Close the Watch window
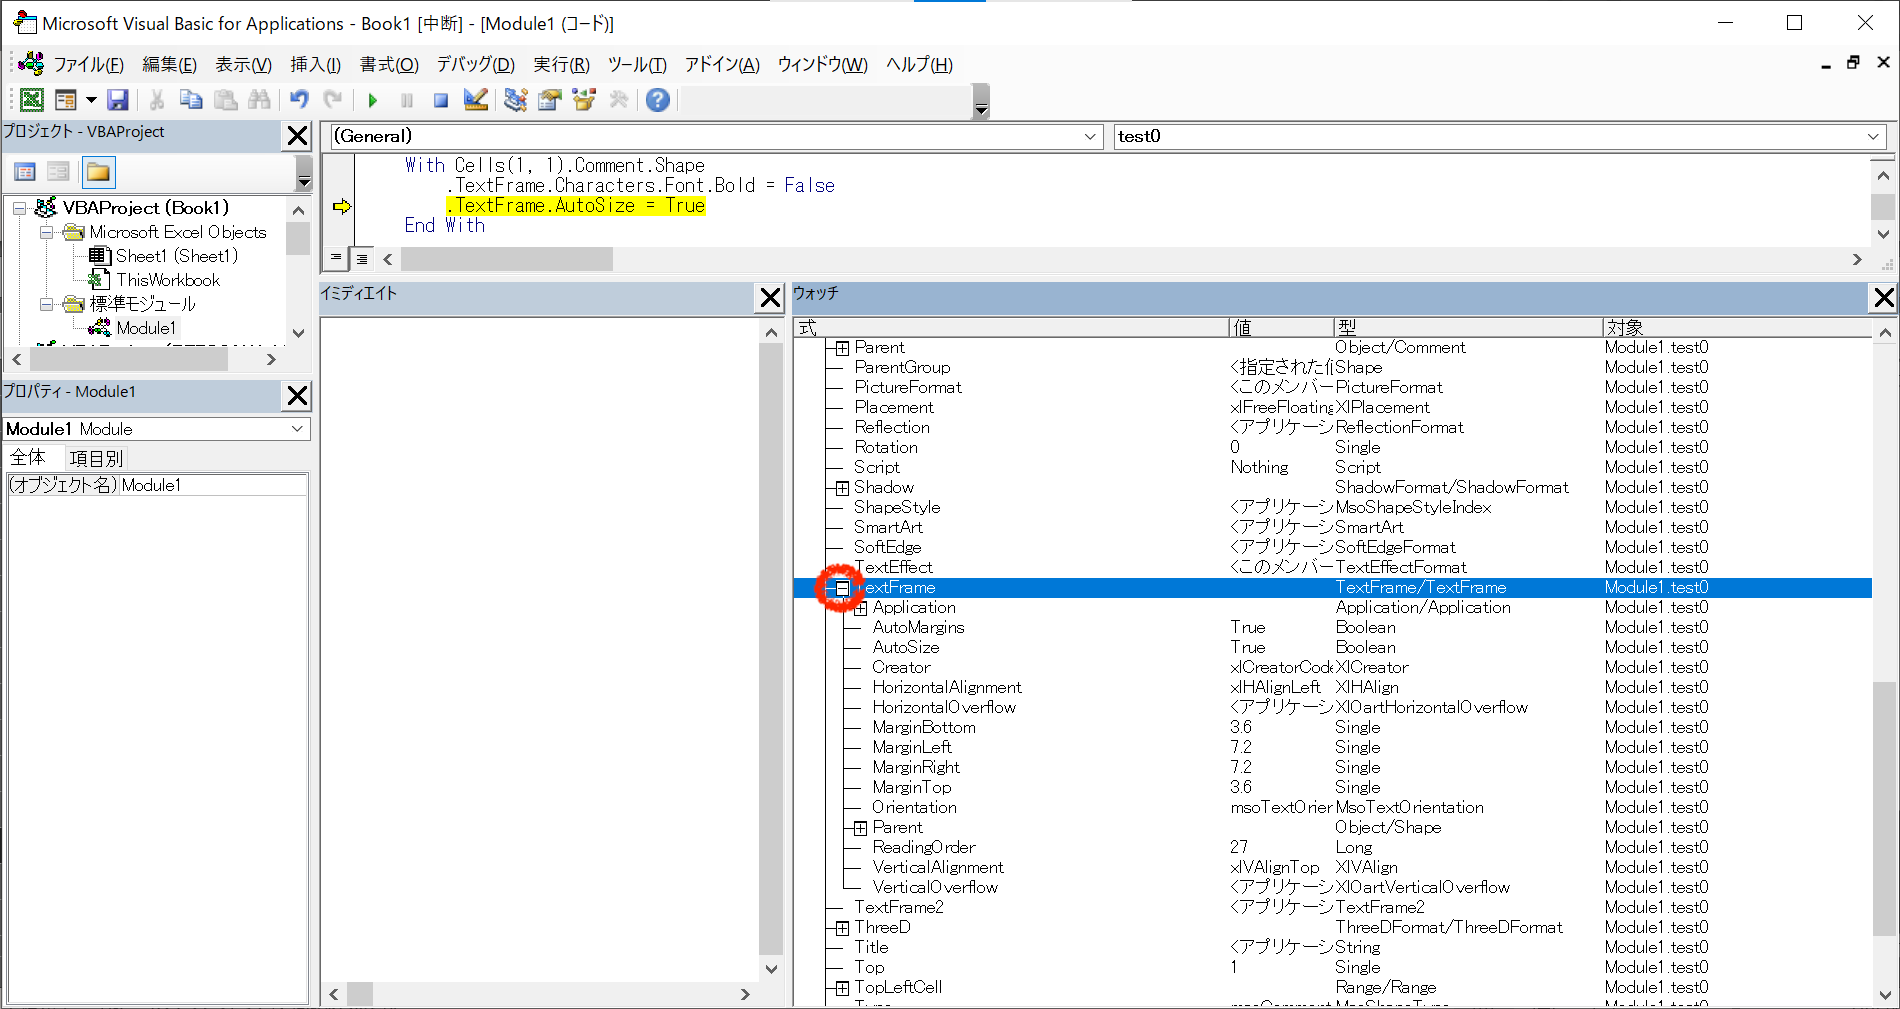This screenshot has width=1900, height=1009. coord(1884,297)
